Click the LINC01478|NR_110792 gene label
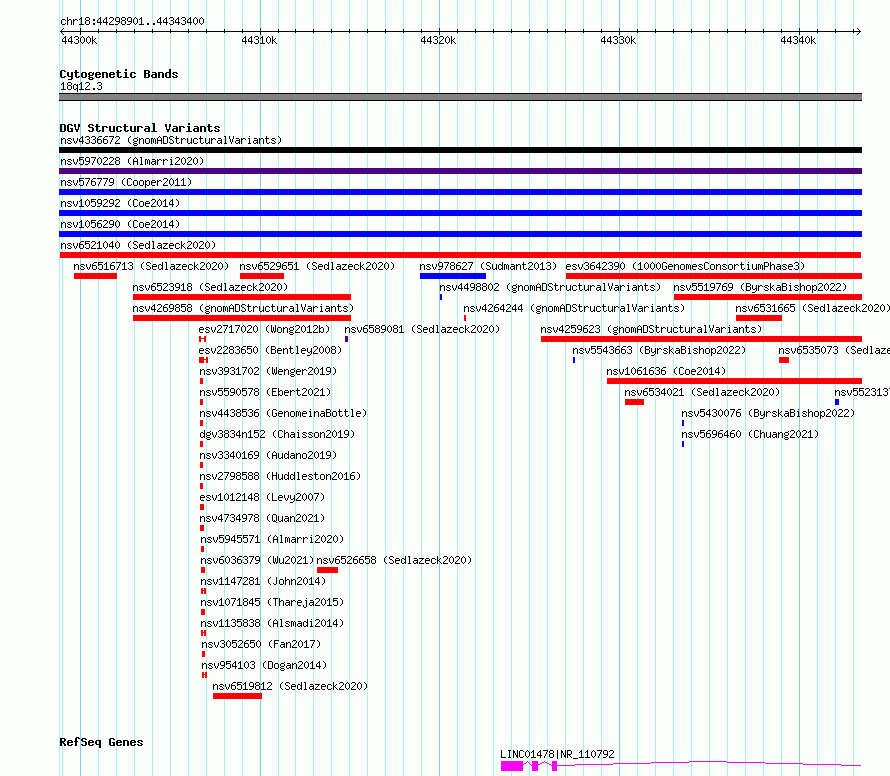 (x=557, y=754)
